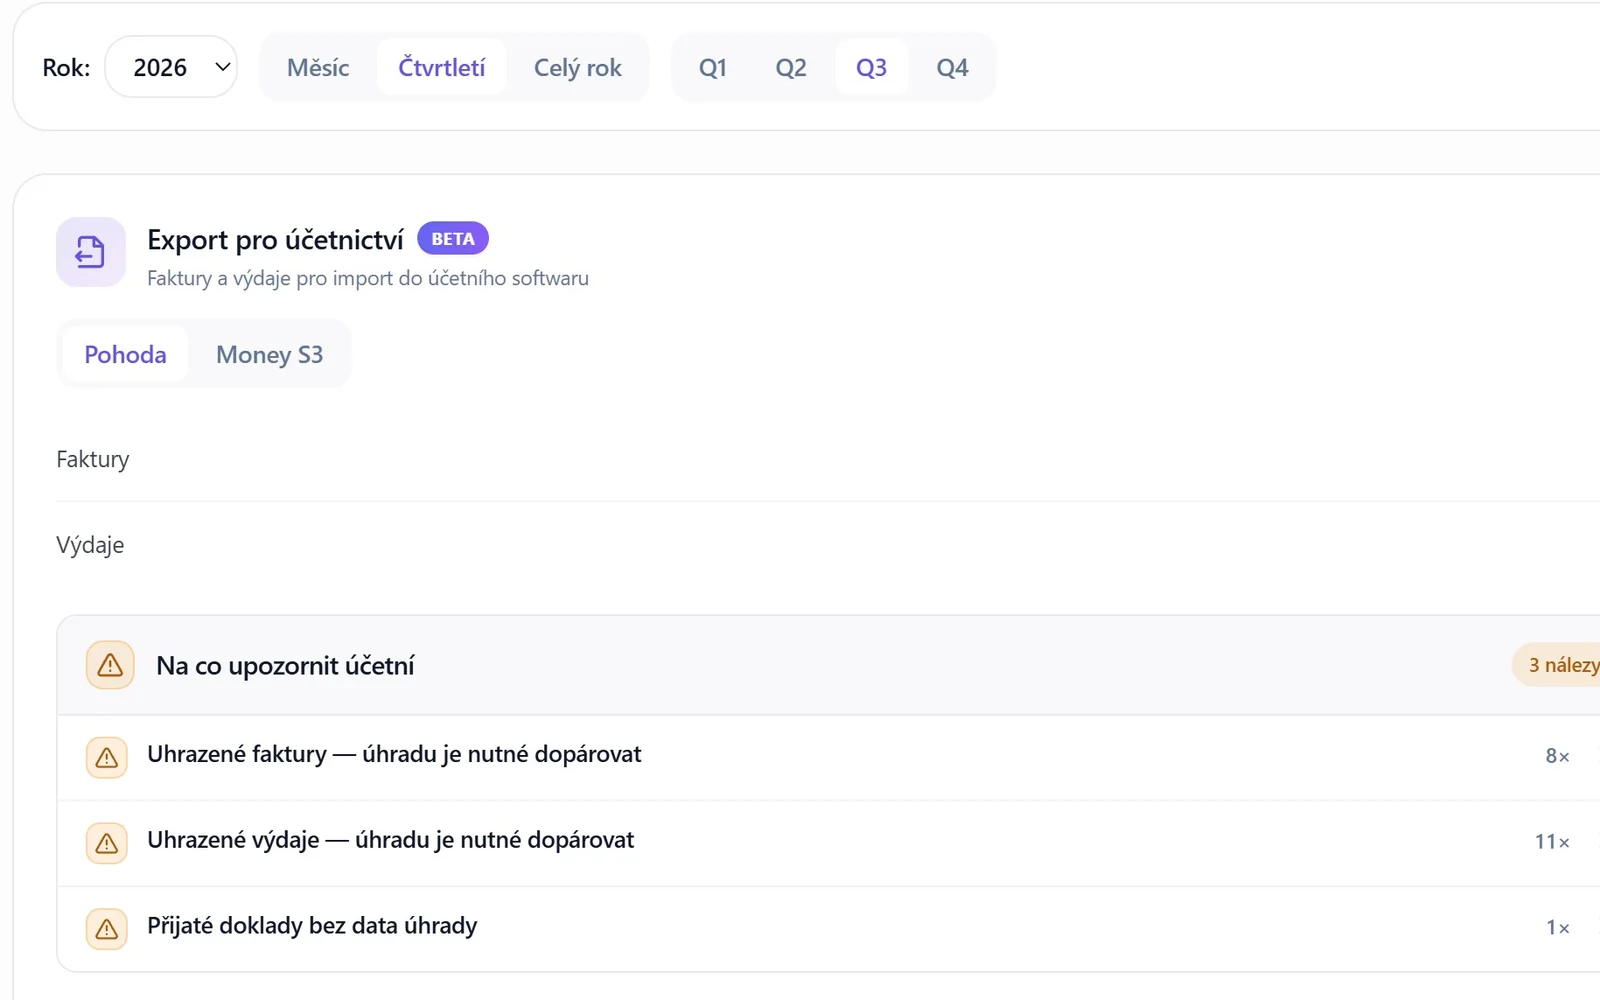Open Přijaté doklady bez data úhrady
The image size is (1600, 1000).
(828, 929)
